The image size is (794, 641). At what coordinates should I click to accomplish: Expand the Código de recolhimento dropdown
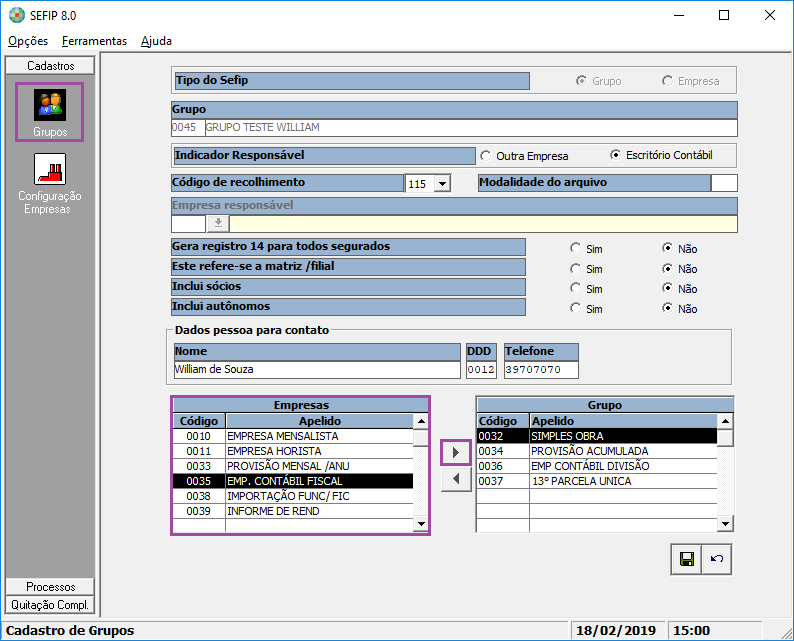coord(442,183)
